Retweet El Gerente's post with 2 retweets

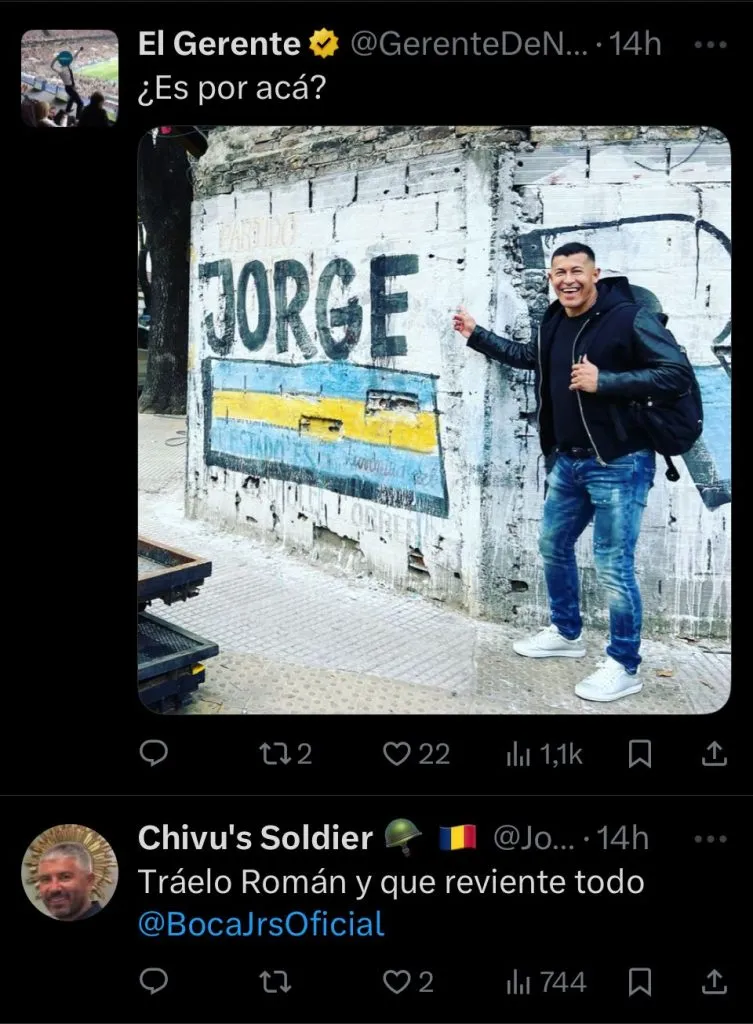(x=285, y=754)
